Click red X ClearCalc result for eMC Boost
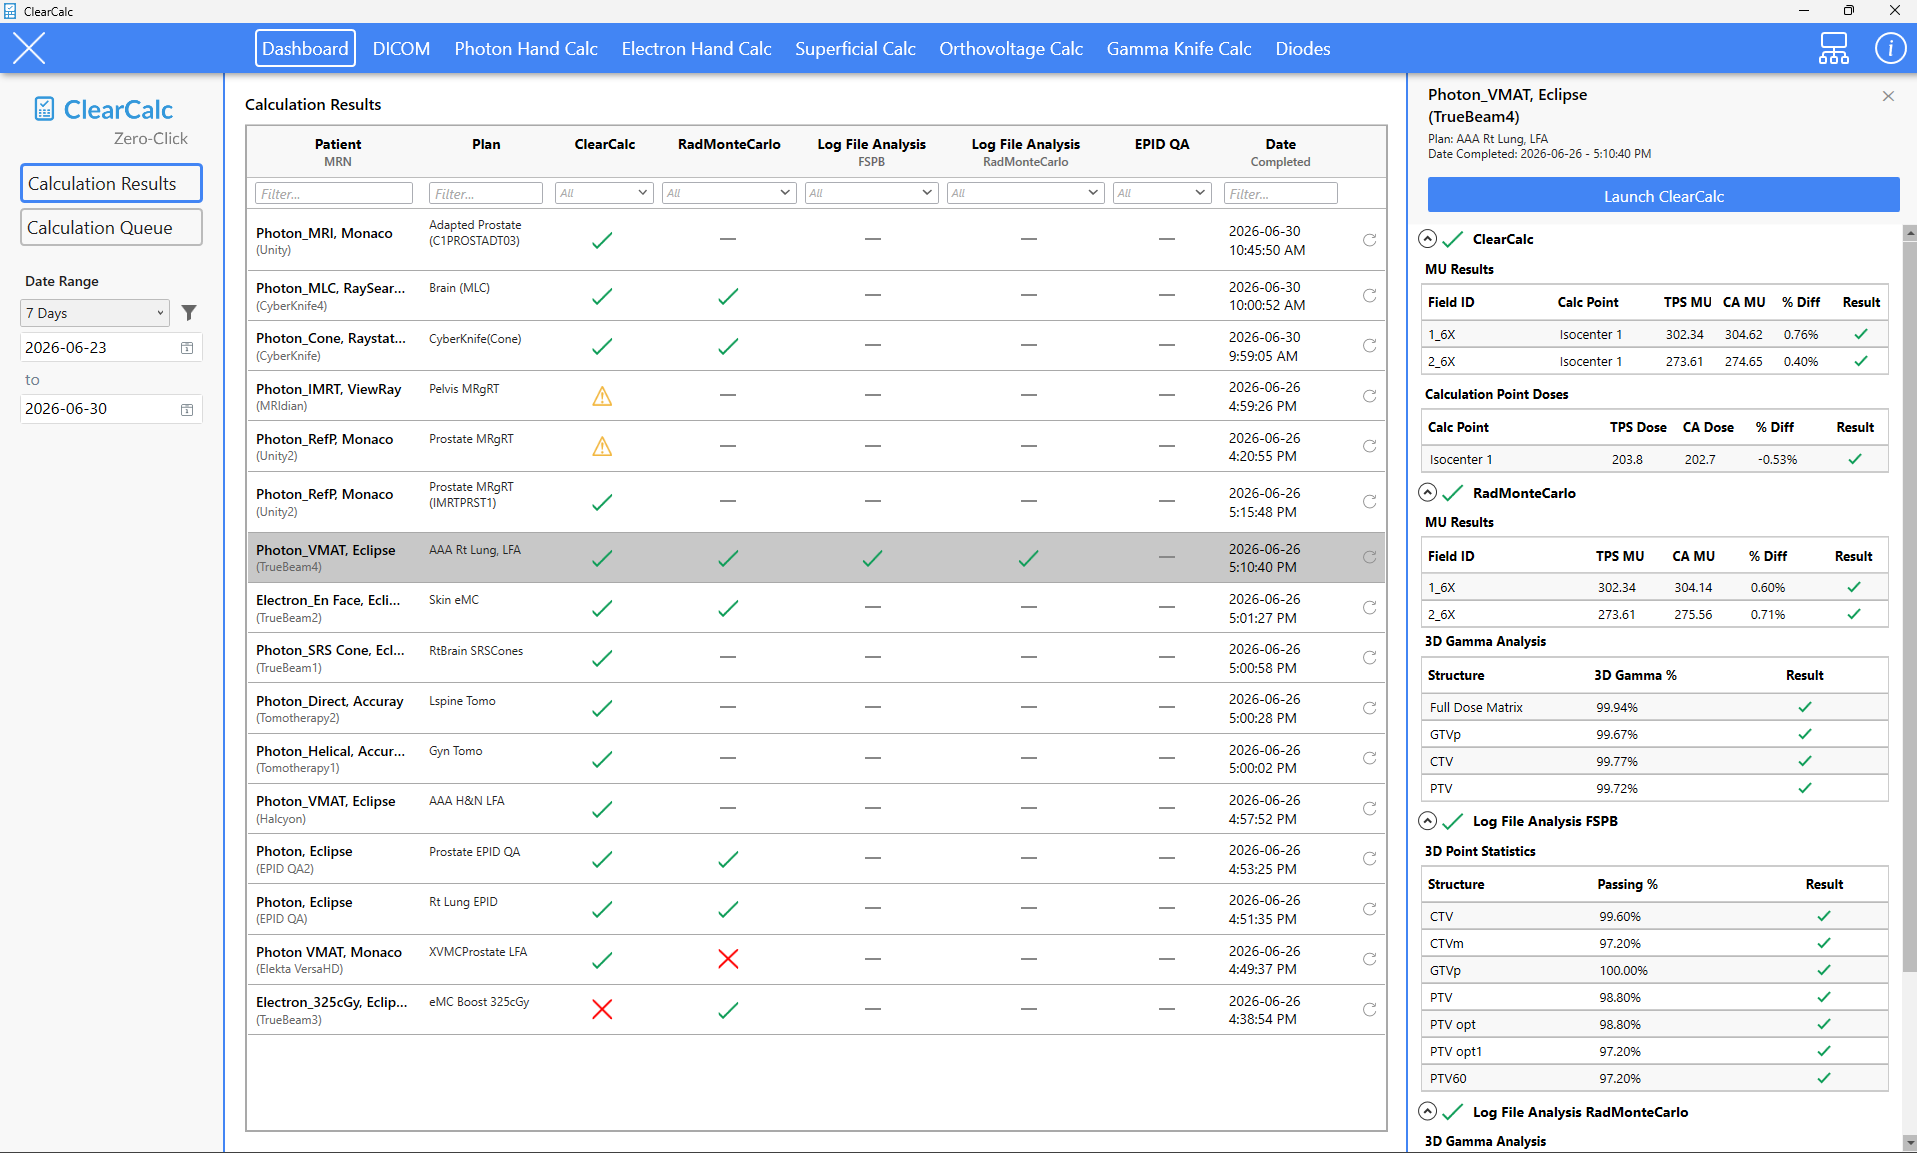 602,1009
